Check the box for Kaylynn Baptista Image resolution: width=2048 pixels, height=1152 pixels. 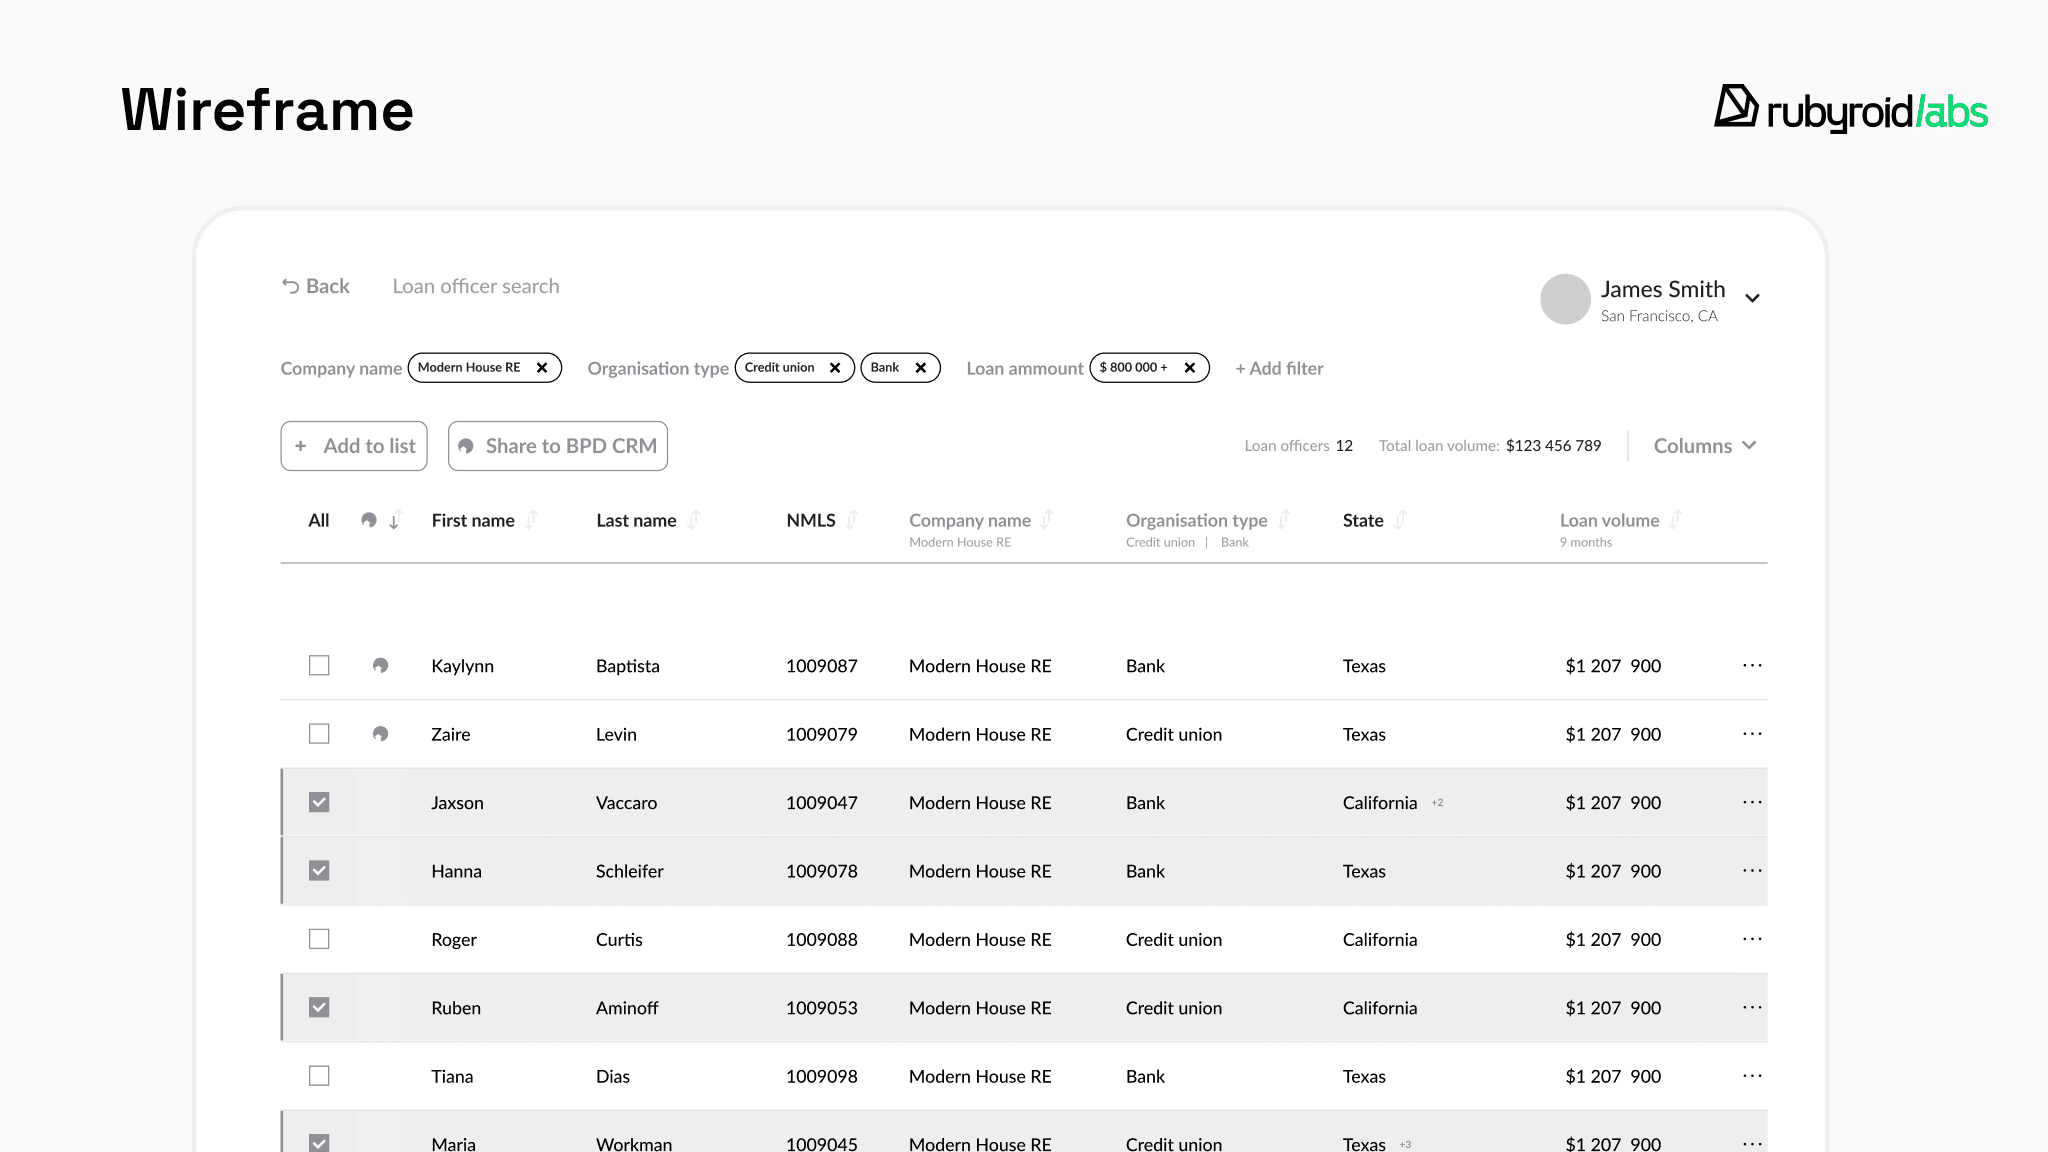(319, 666)
